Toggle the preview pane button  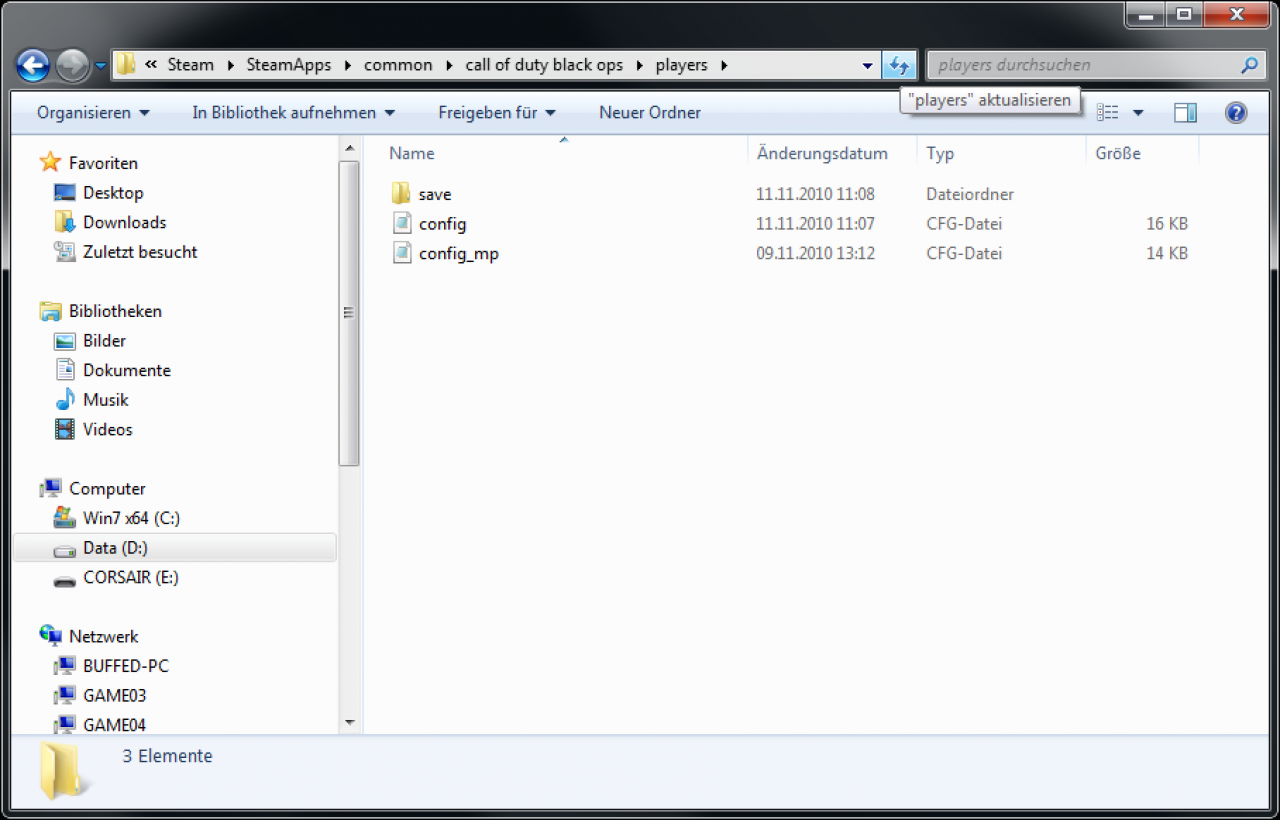click(x=1185, y=113)
